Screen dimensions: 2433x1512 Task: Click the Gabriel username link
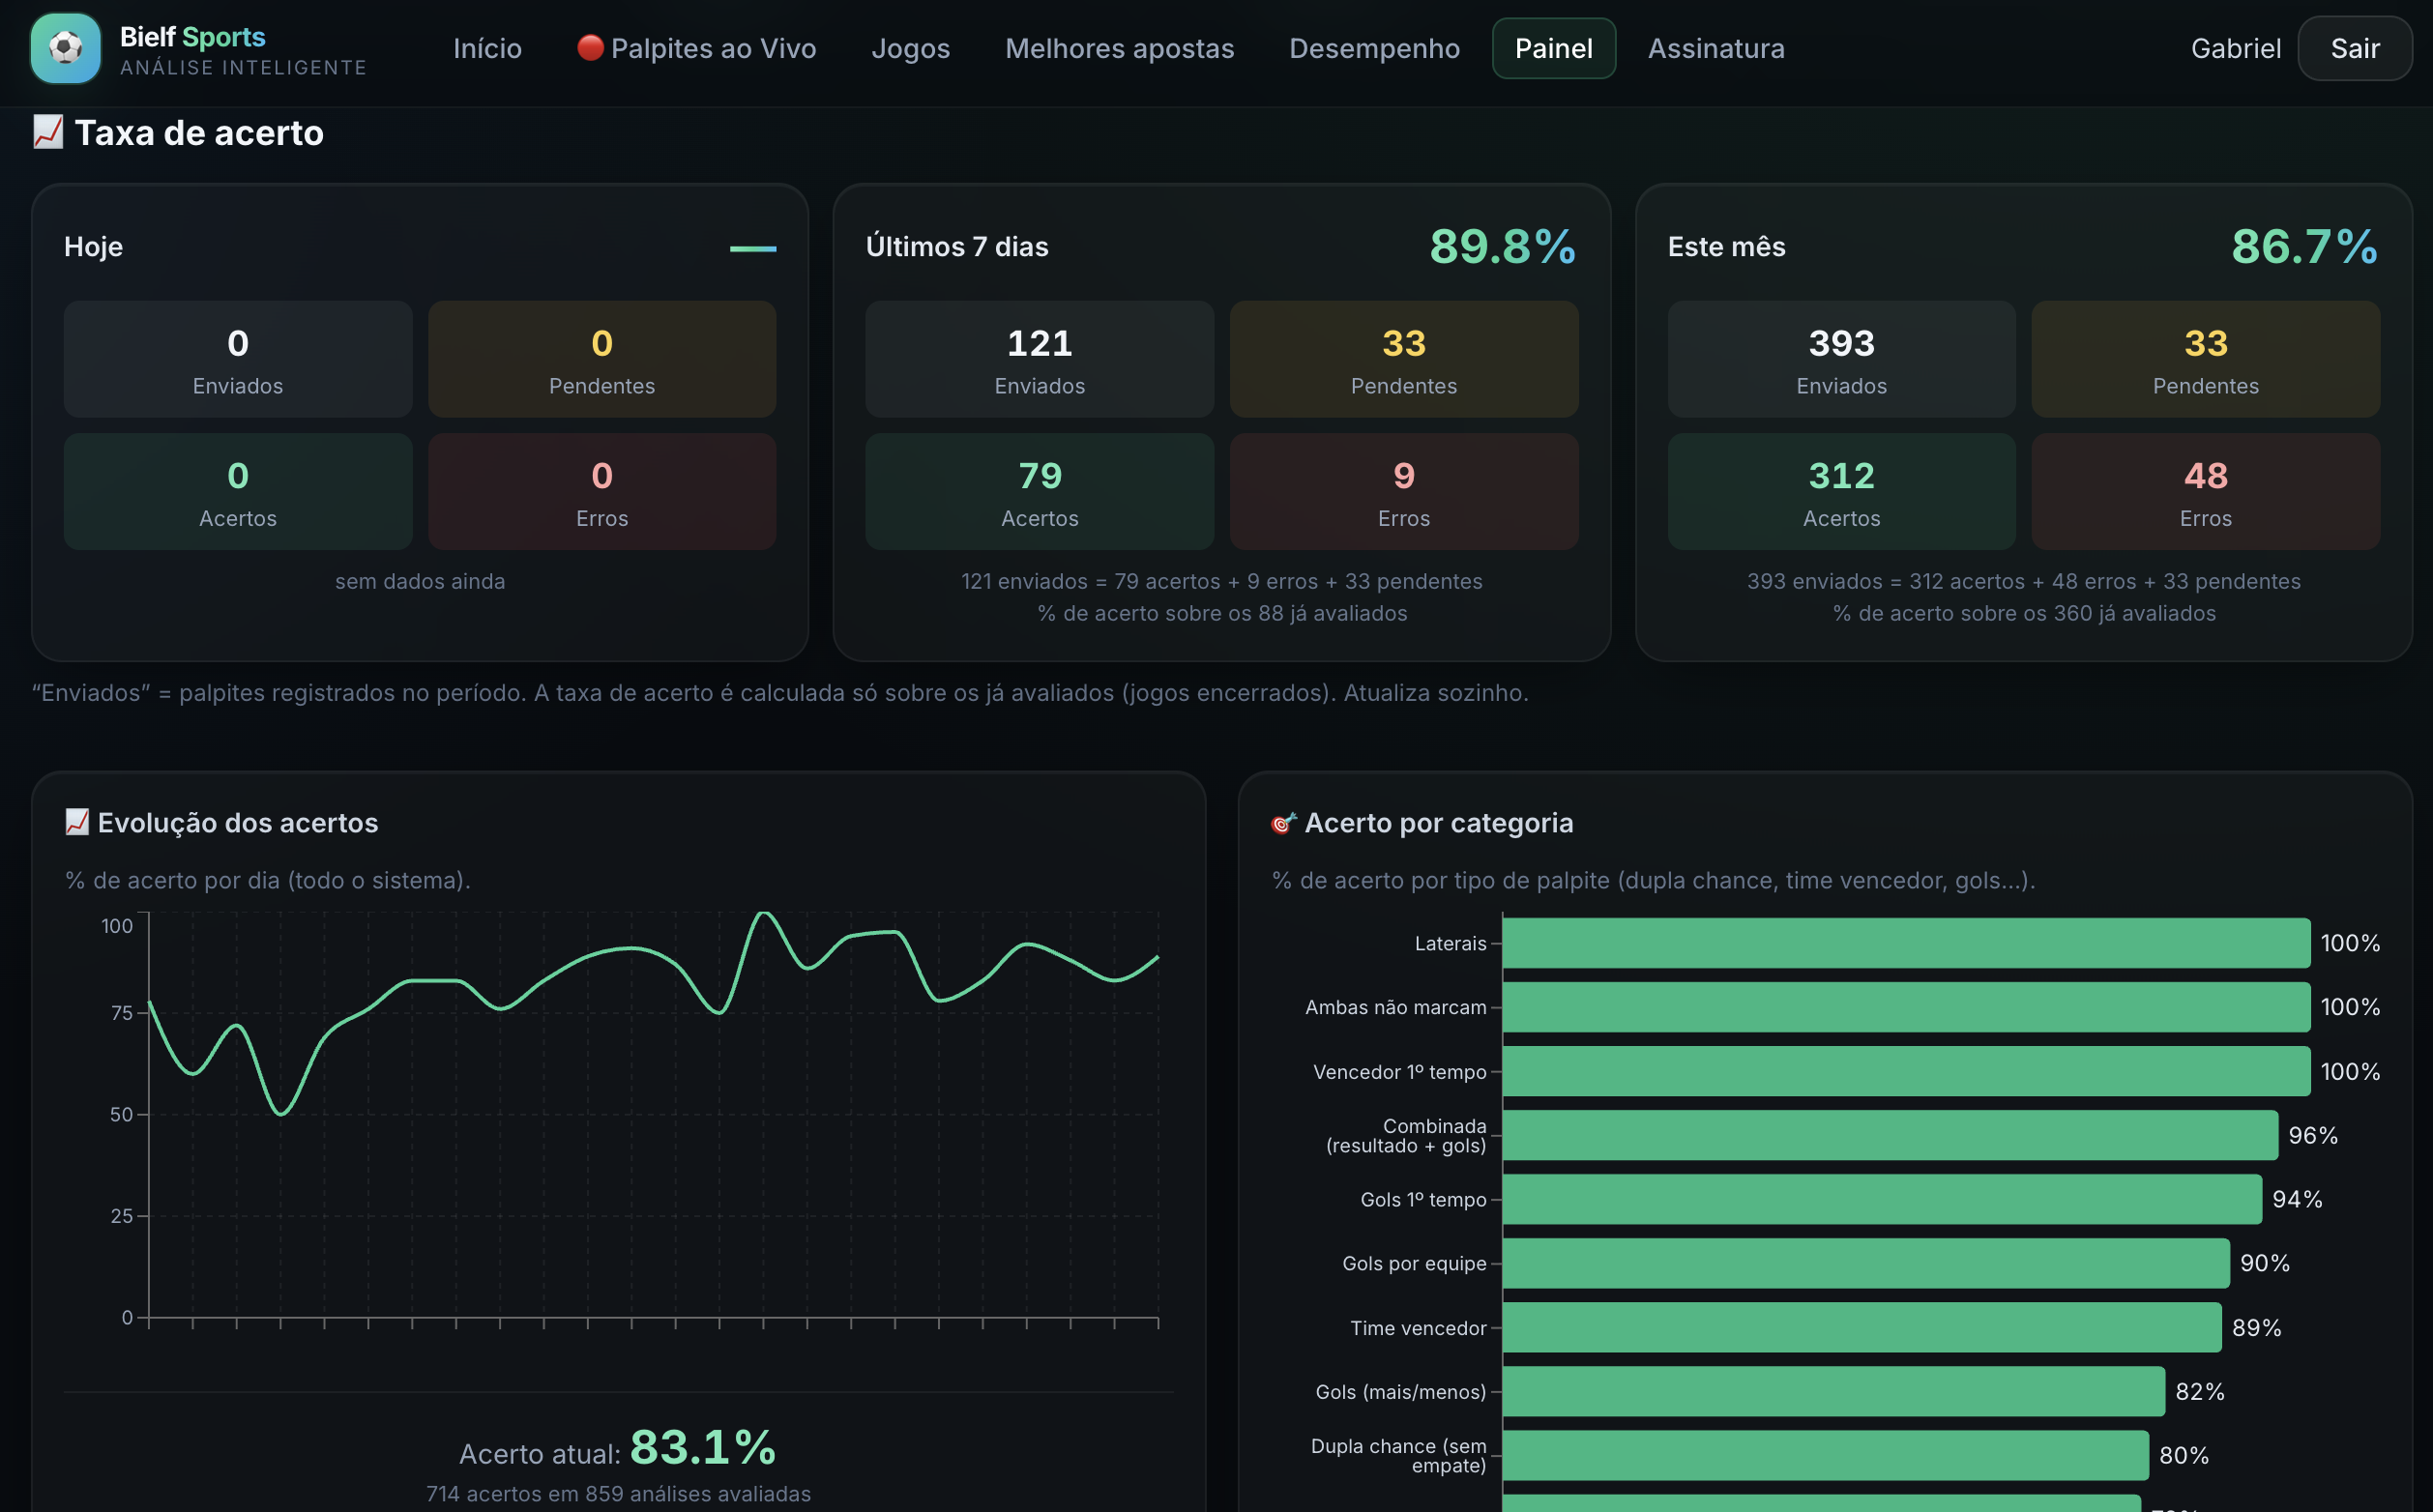[x=2235, y=48]
